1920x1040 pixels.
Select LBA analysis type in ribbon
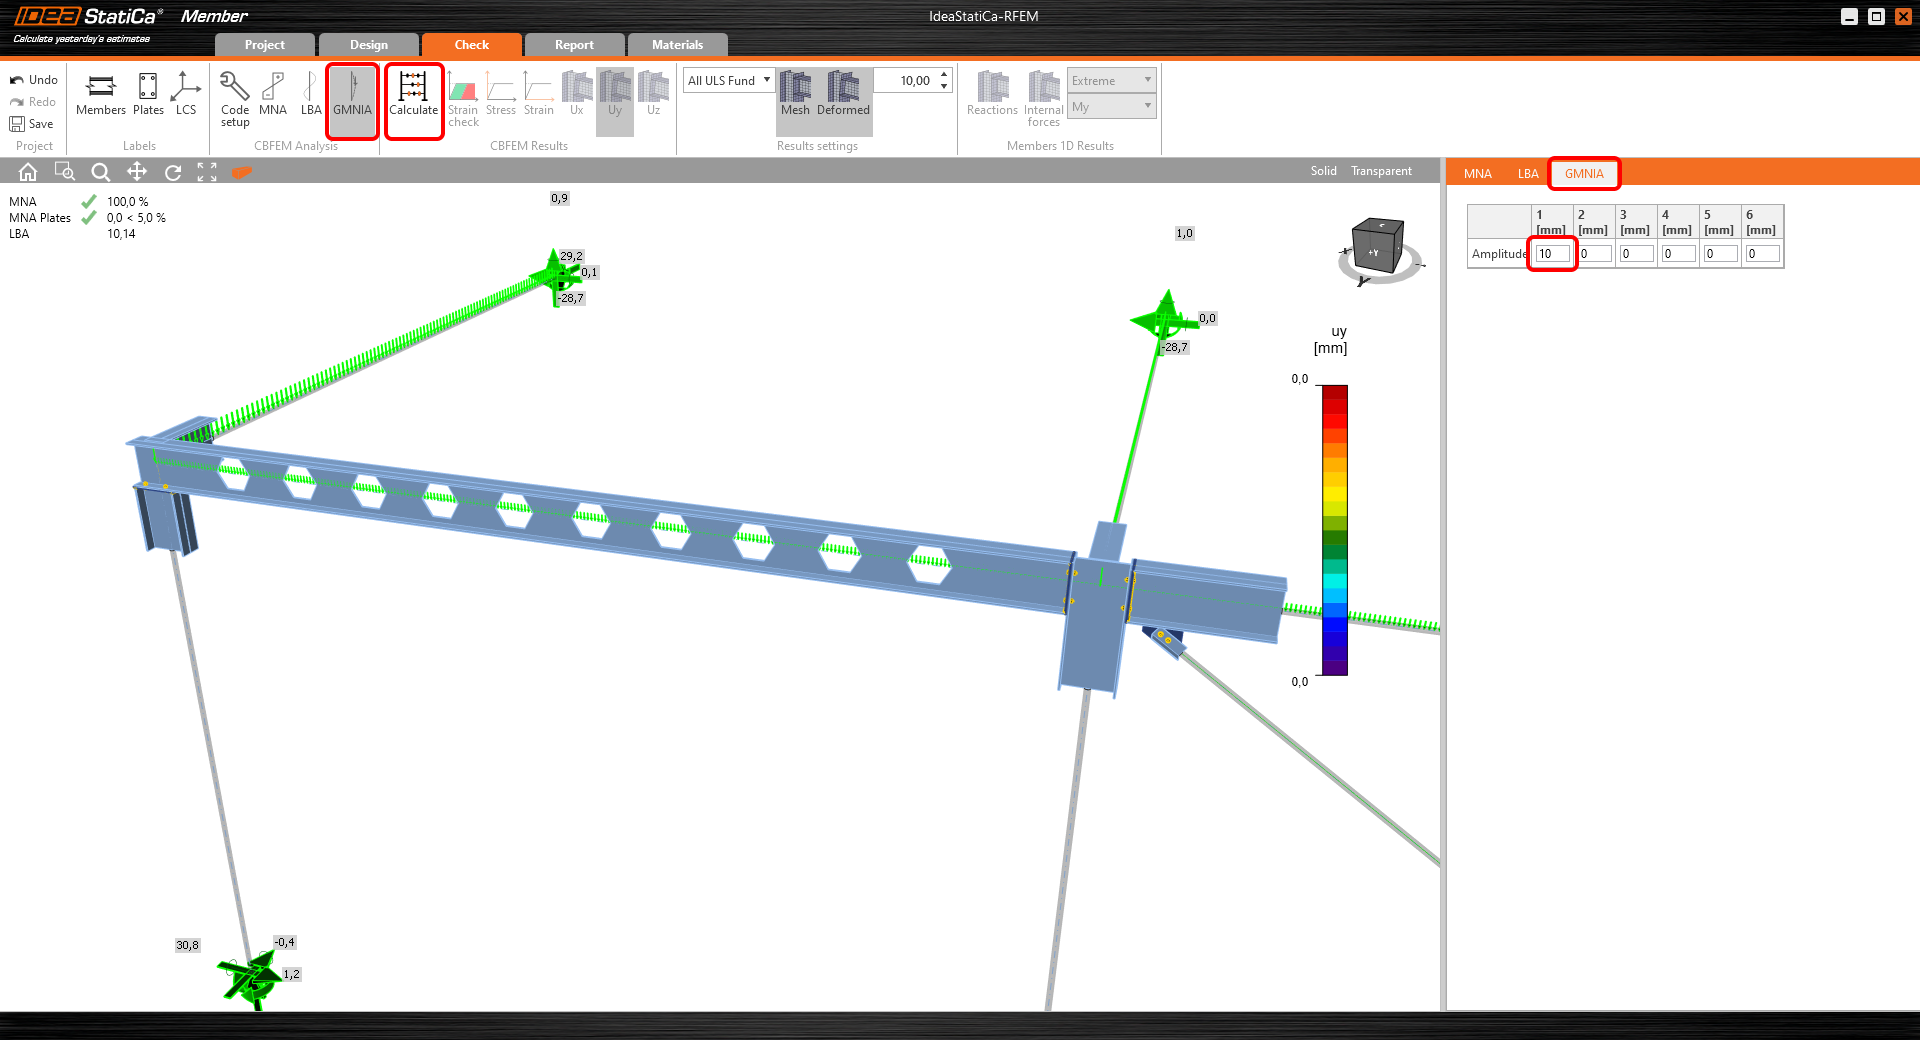pos(311,96)
